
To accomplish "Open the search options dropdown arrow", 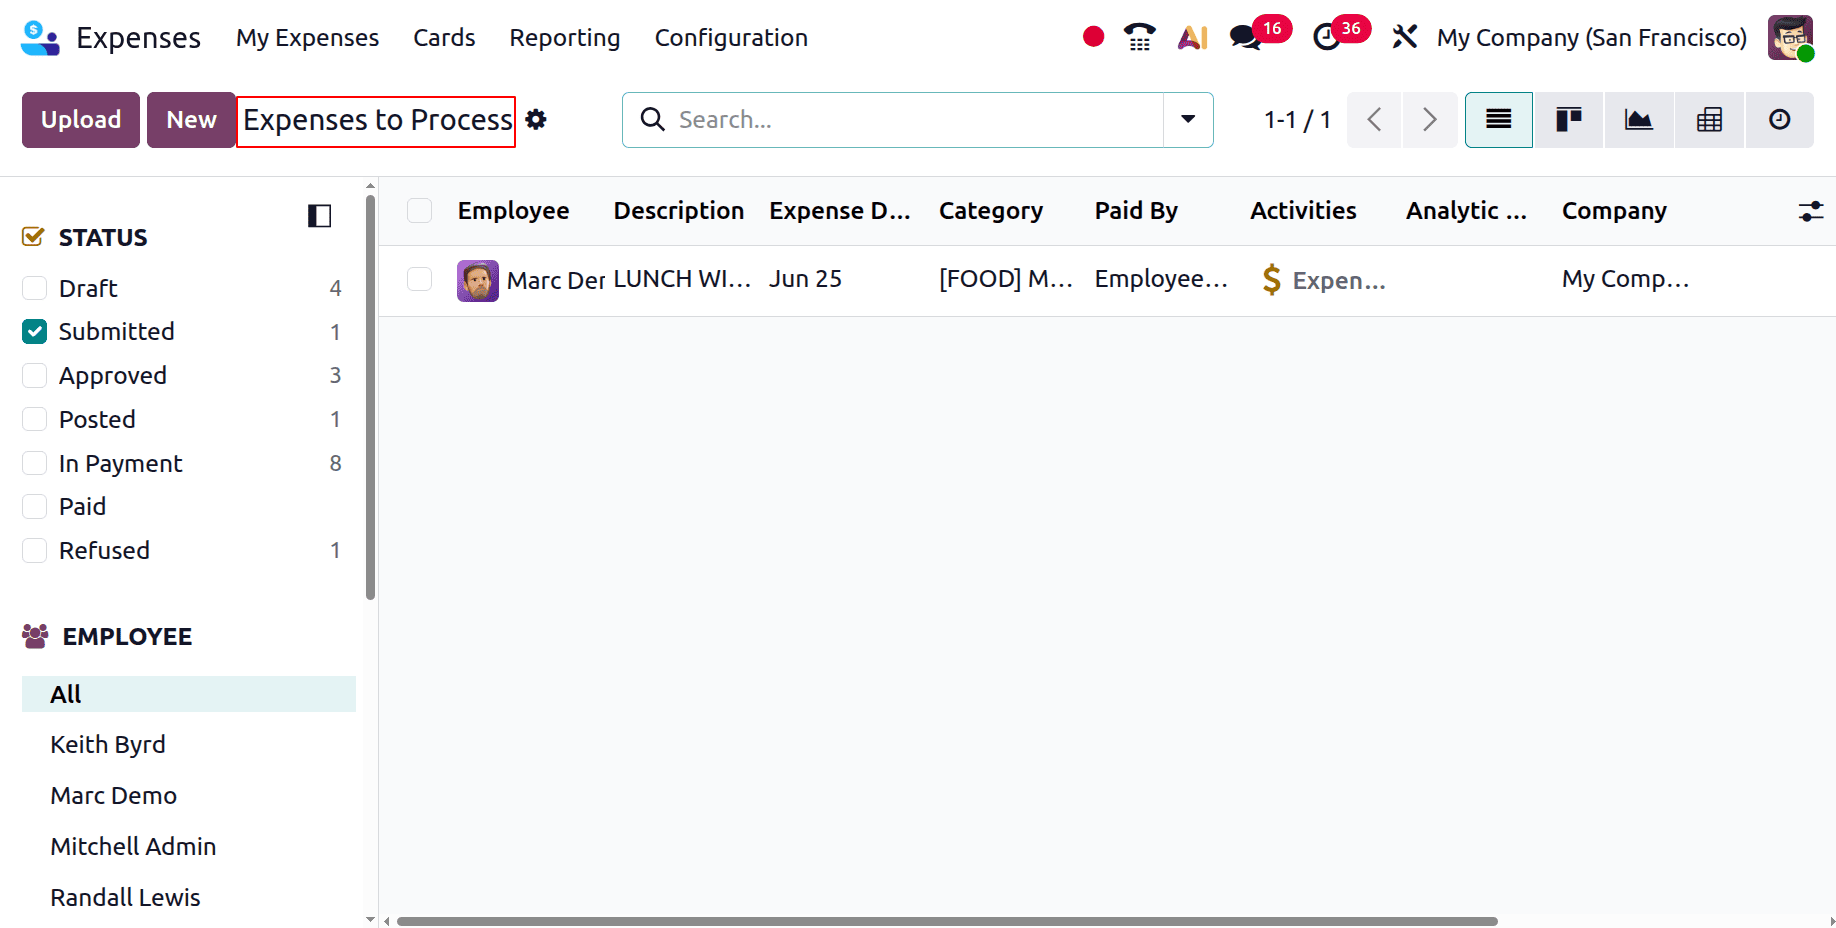I will click(1188, 120).
